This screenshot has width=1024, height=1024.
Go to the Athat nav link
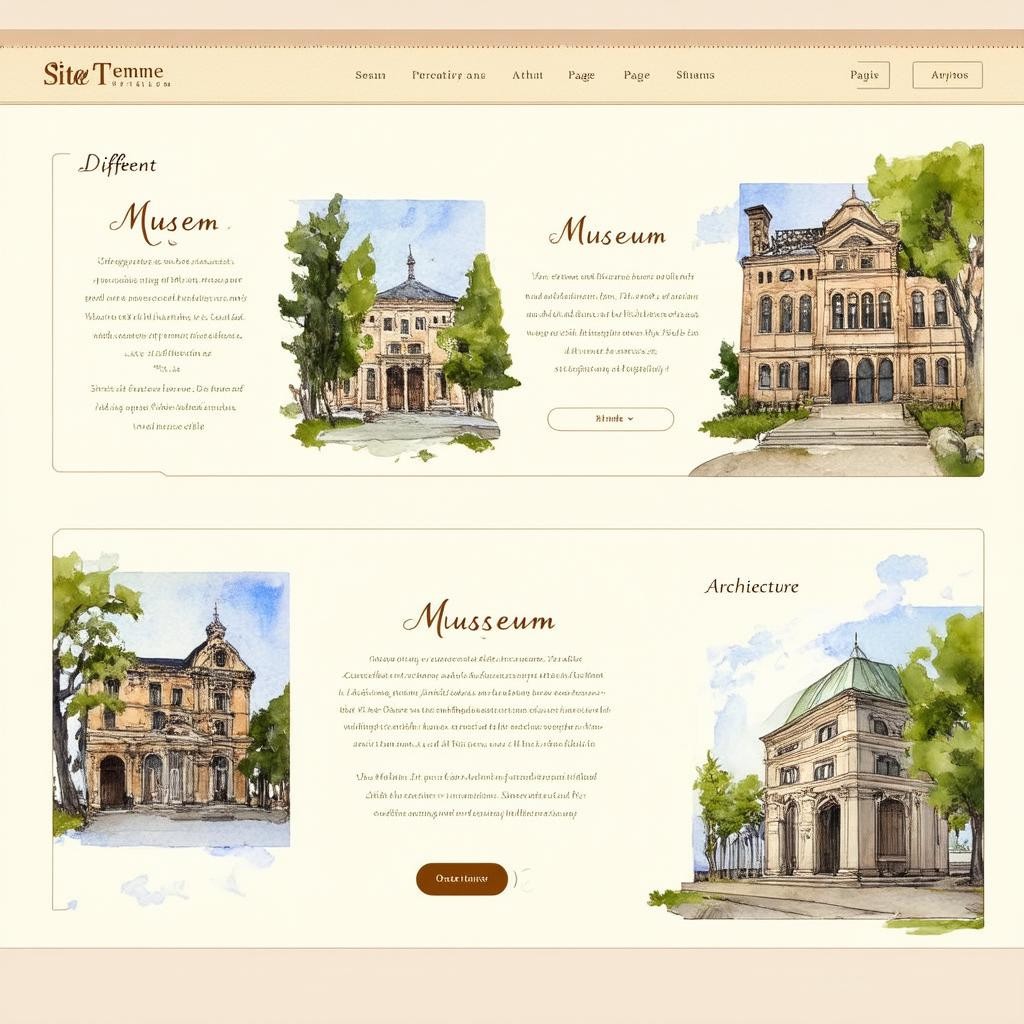(x=527, y=75)
